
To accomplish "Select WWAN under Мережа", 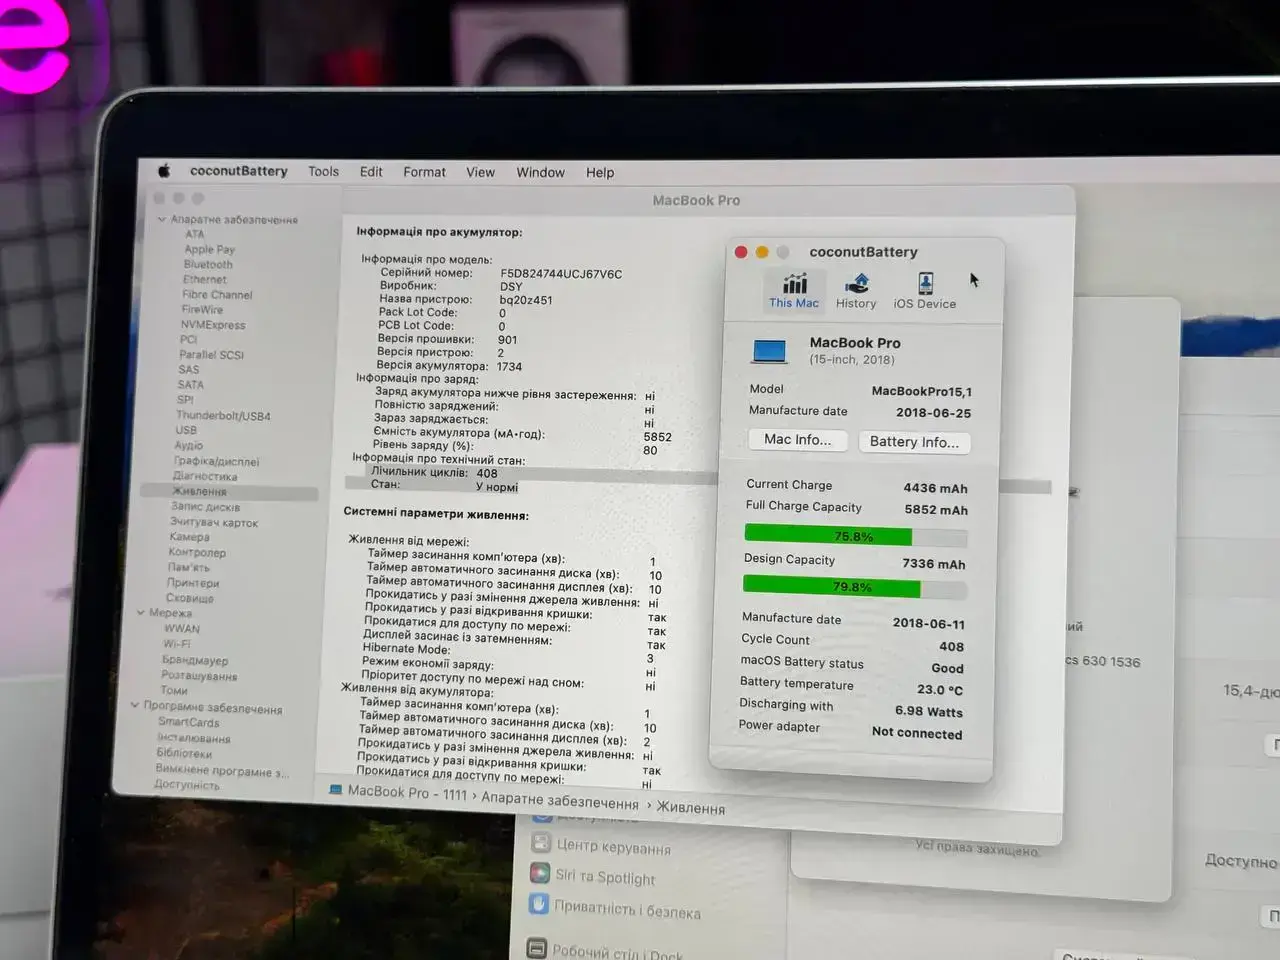I will click(182, 628).
